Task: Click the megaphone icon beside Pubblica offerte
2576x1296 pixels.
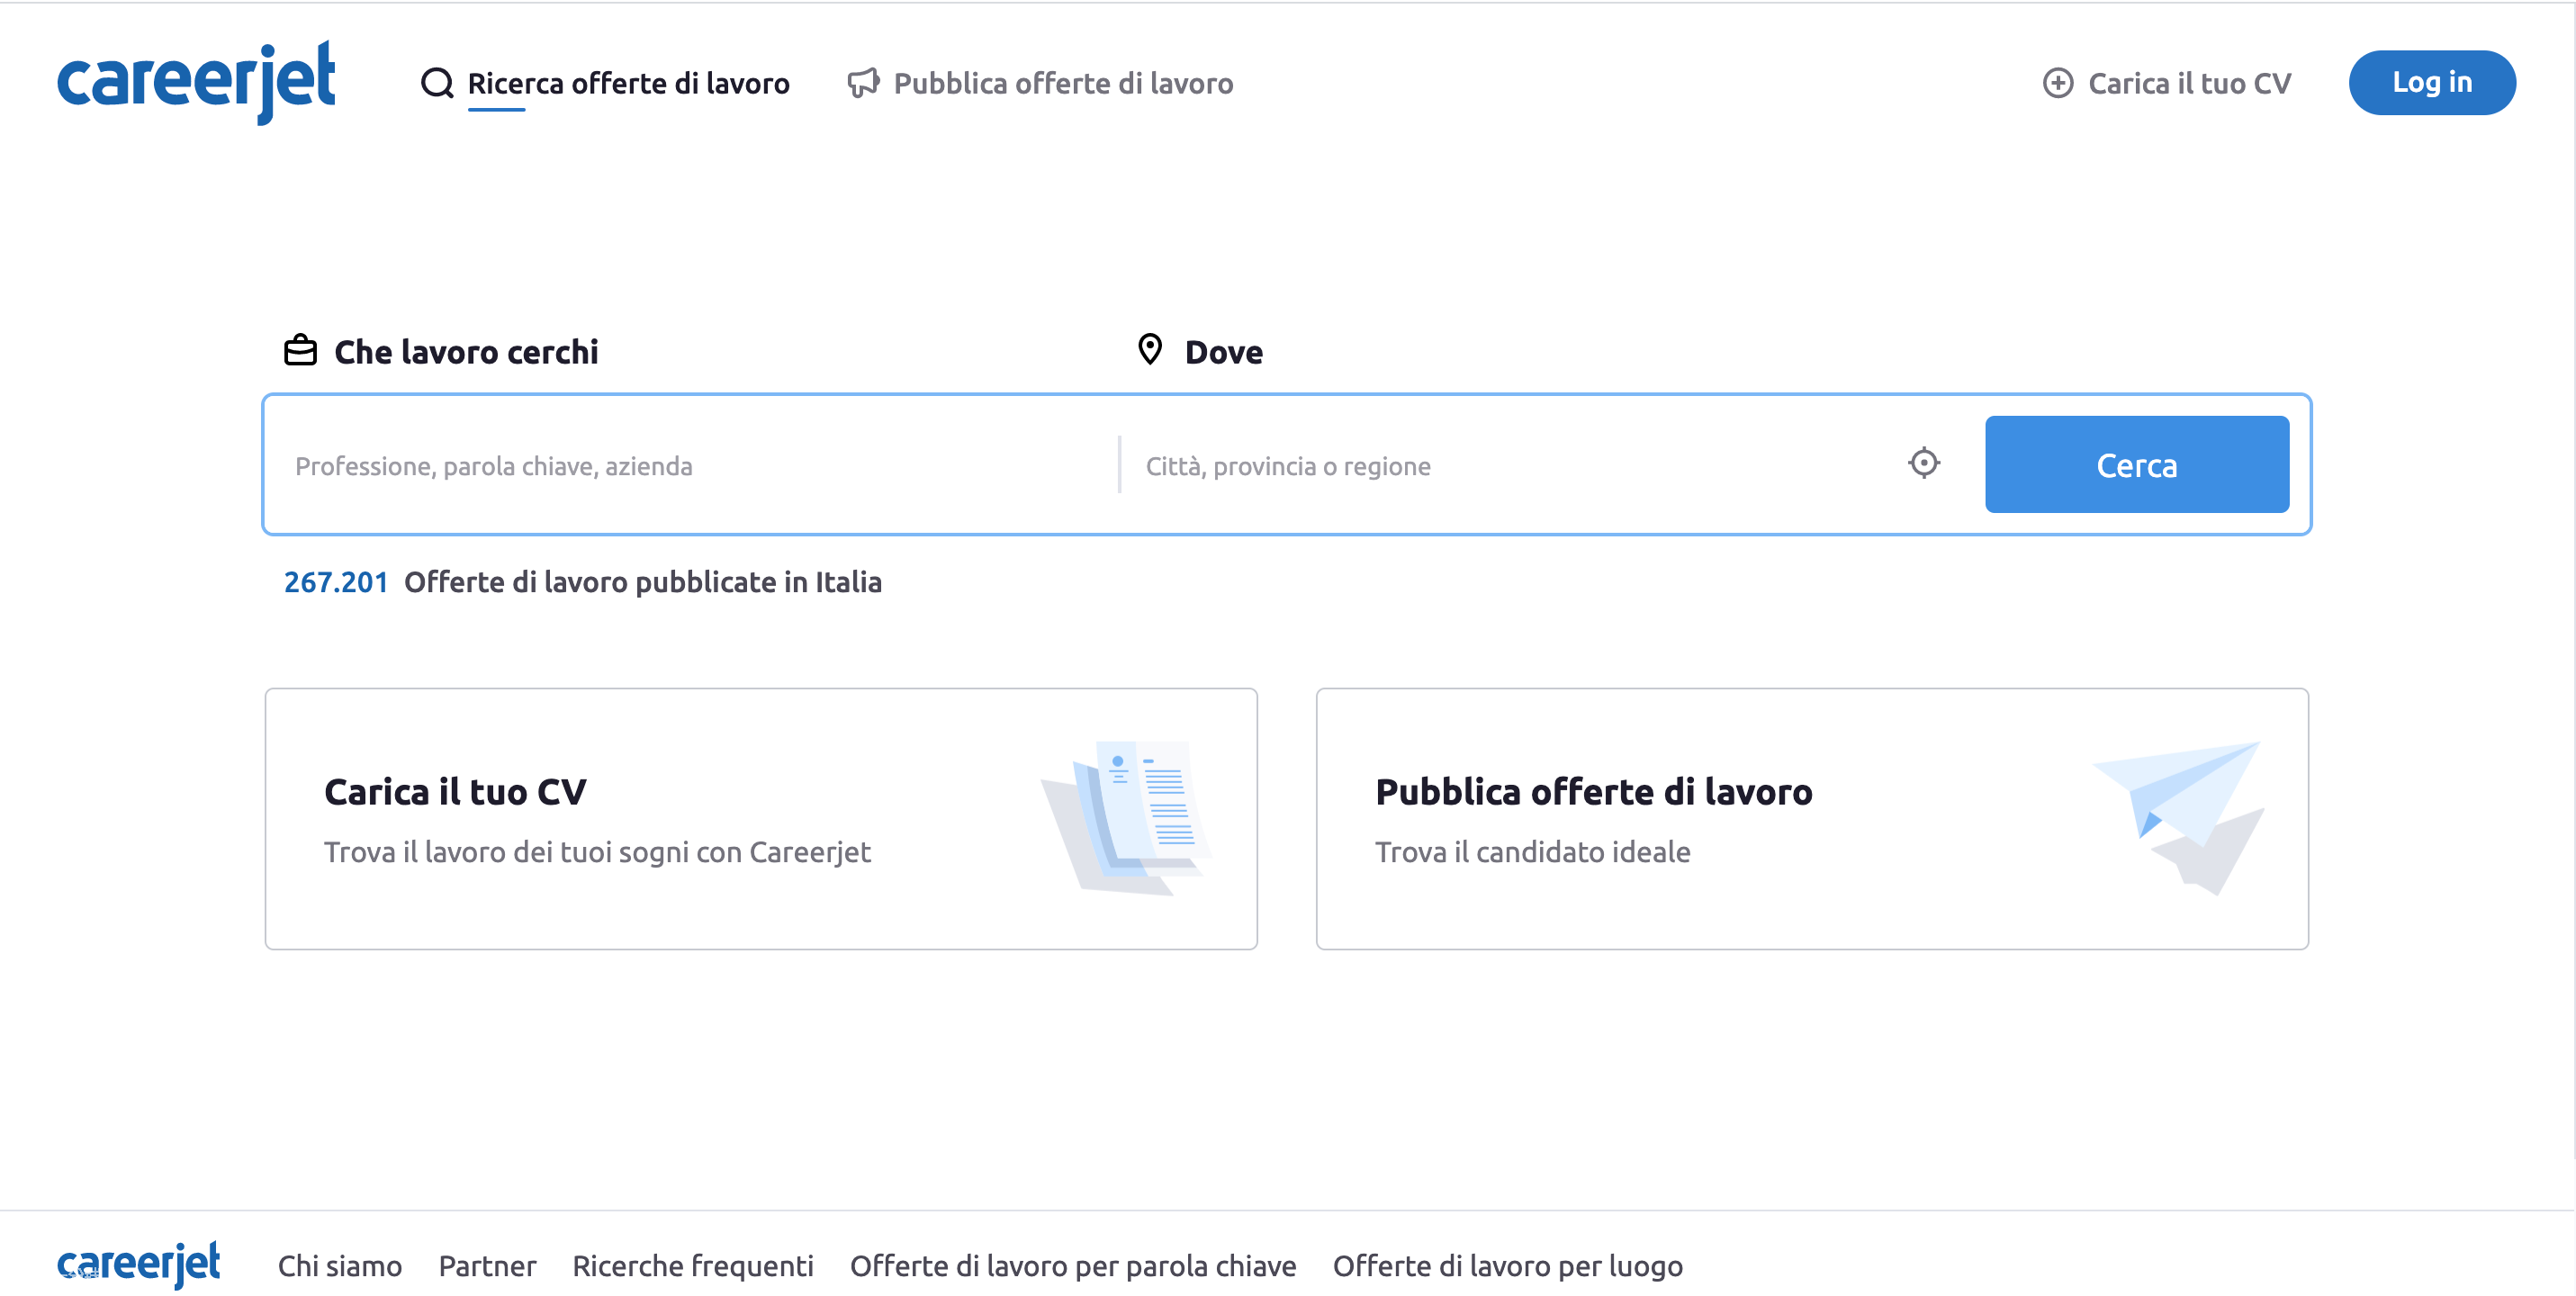Action: point(863,83)
